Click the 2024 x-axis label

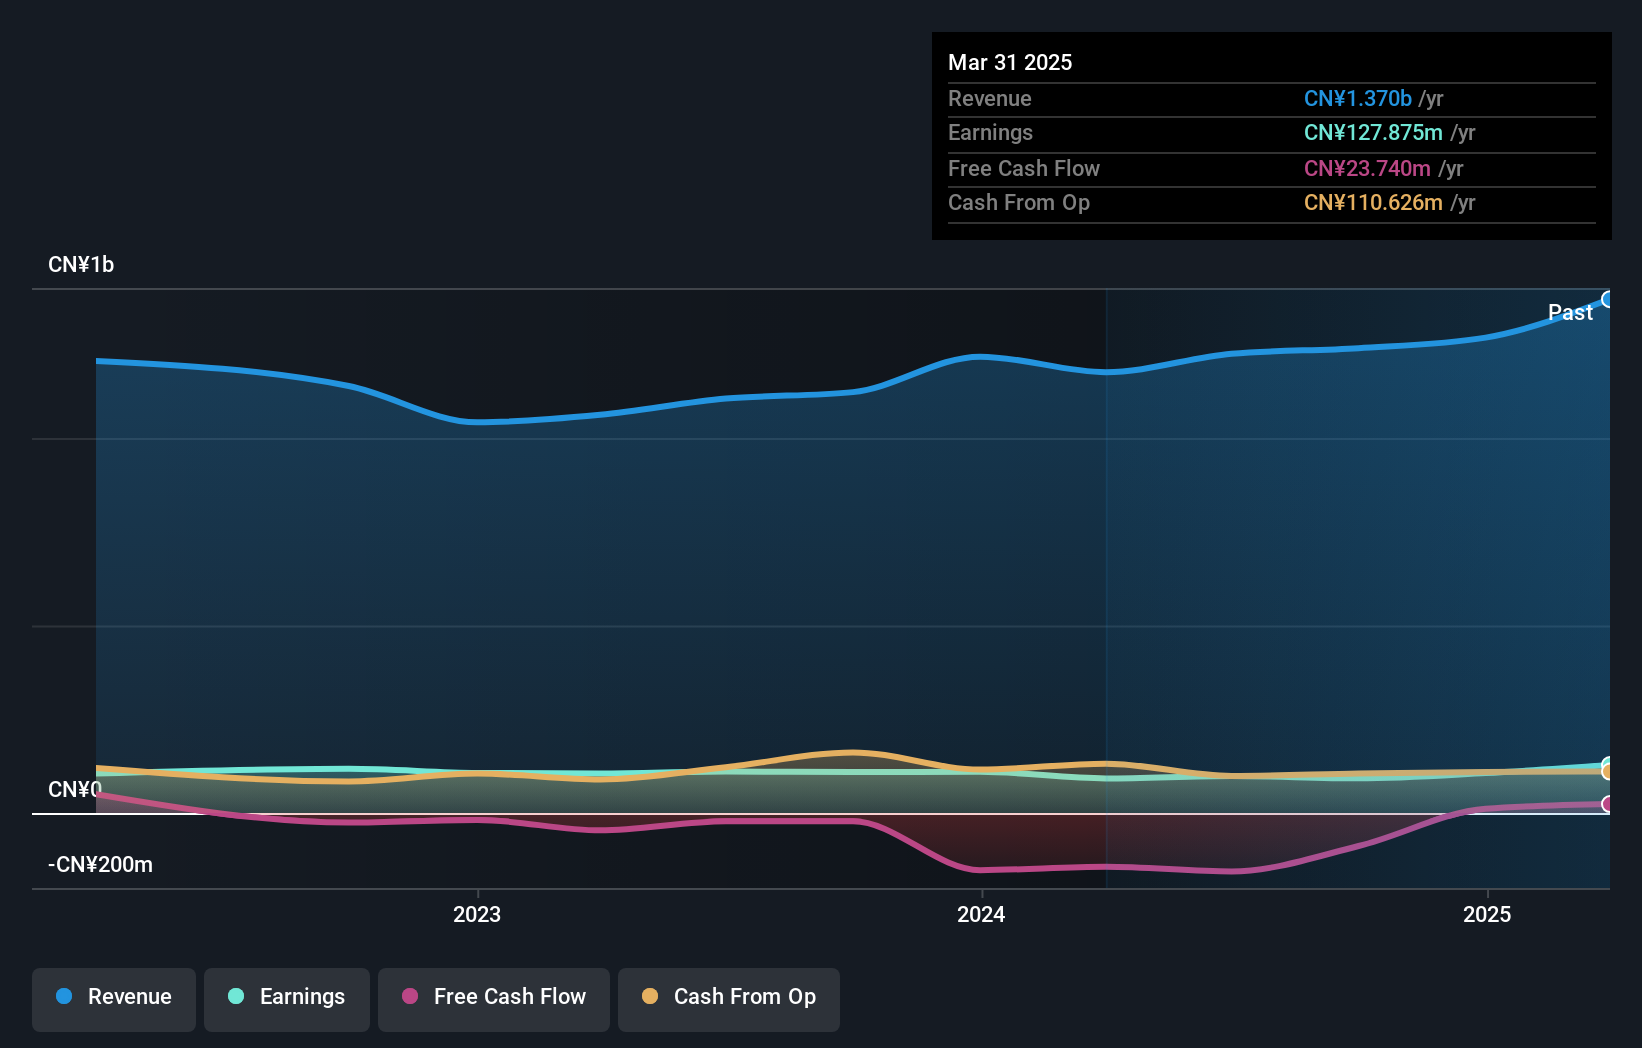(981, 914)
